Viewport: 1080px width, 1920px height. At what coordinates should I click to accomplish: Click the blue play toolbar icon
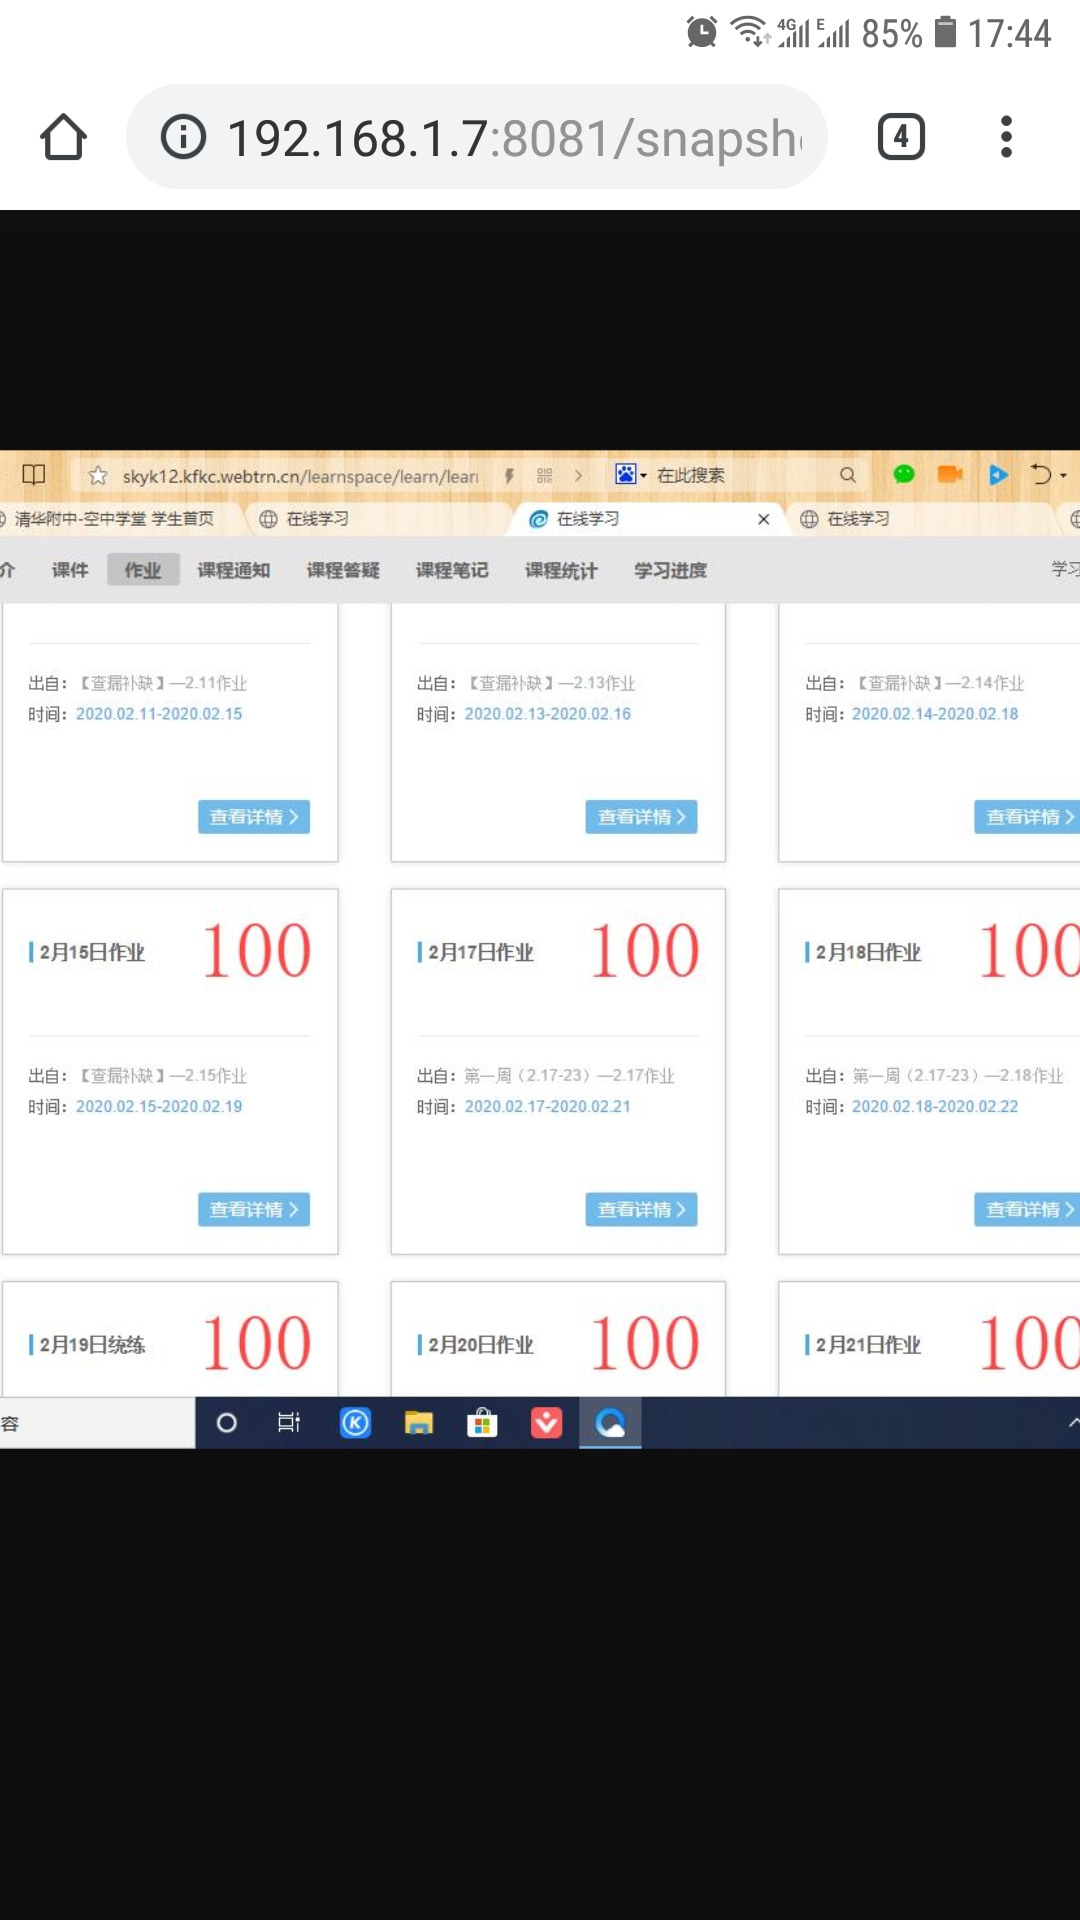coord(998,475)
